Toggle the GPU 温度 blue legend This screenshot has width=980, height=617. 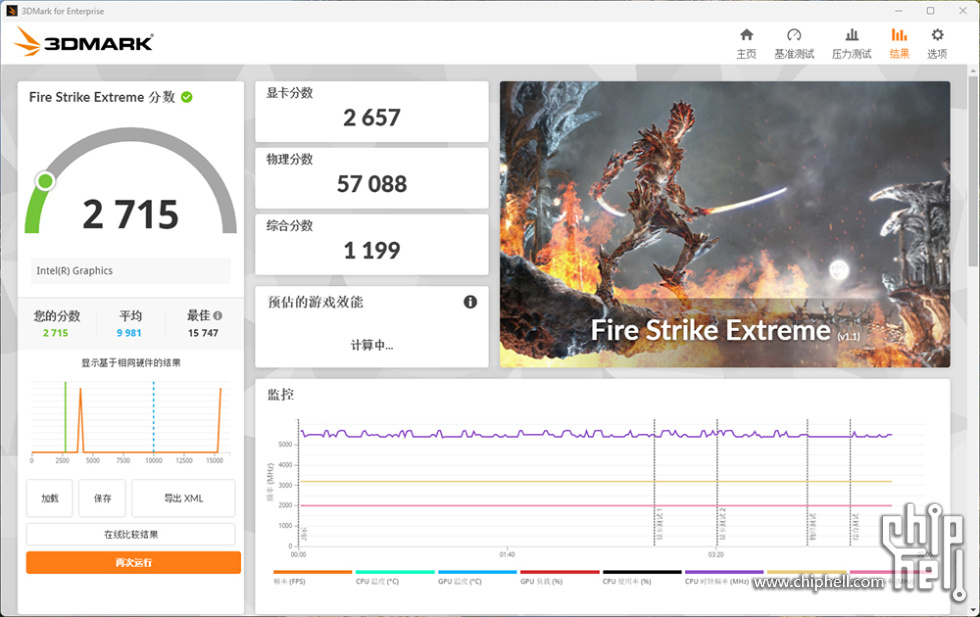tap(478, 577)
